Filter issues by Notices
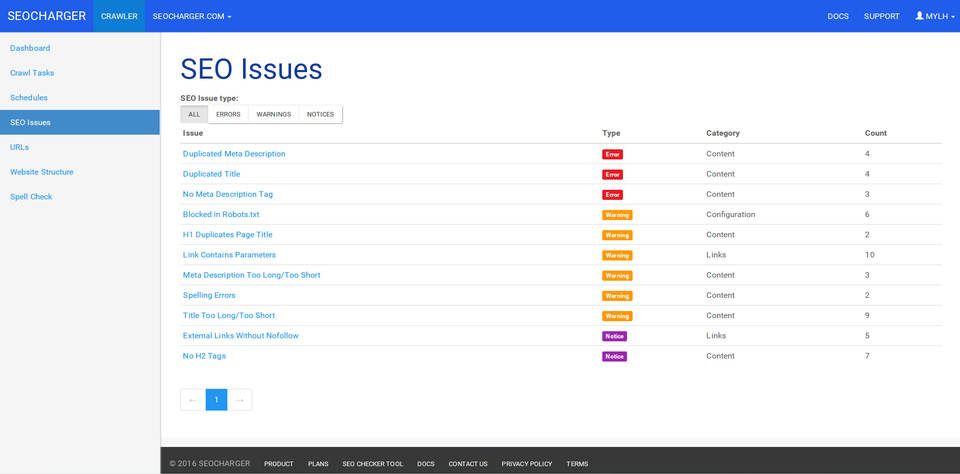The width and height of the screenshot is (960, 474). click(x=320, y=115)
